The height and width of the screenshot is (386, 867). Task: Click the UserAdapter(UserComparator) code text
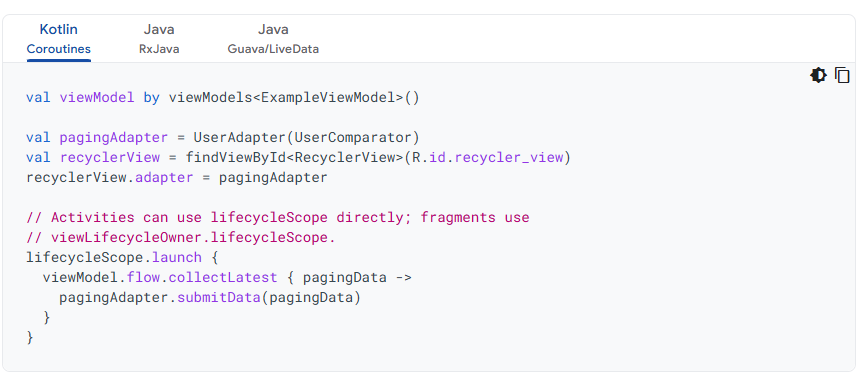[x=306, y=138]
